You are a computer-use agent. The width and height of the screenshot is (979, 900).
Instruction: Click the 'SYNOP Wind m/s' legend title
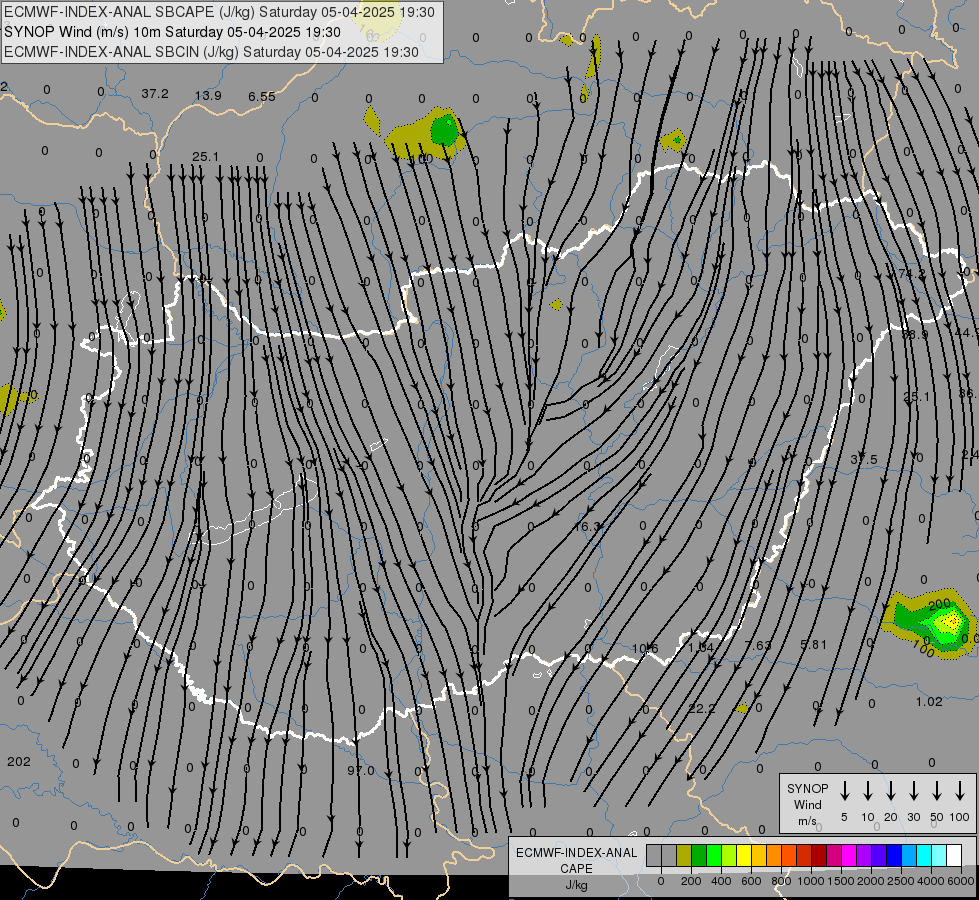click(807, 804)
